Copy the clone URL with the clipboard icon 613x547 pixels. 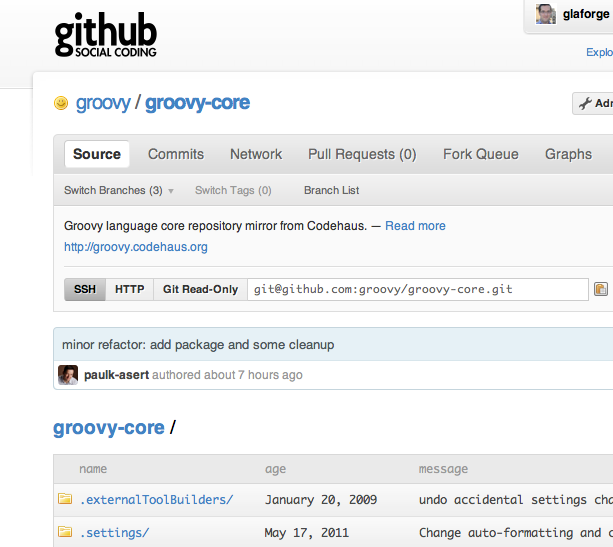[x=601, y=289]
